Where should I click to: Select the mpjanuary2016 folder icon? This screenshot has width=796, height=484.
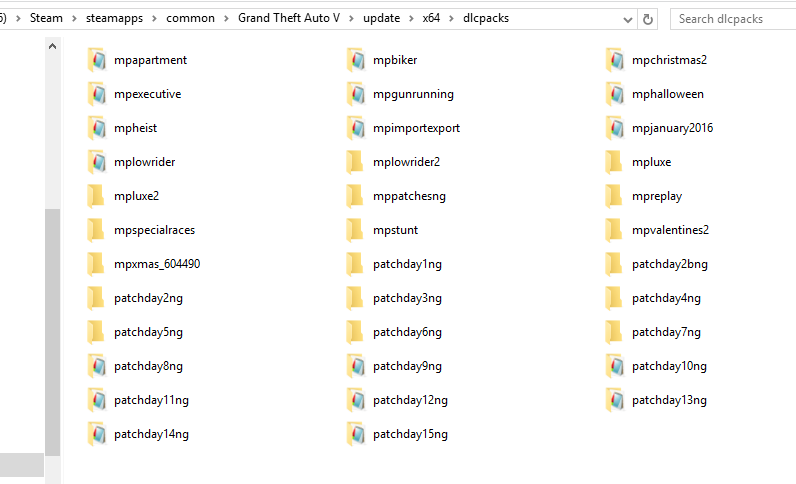[614, 128]
